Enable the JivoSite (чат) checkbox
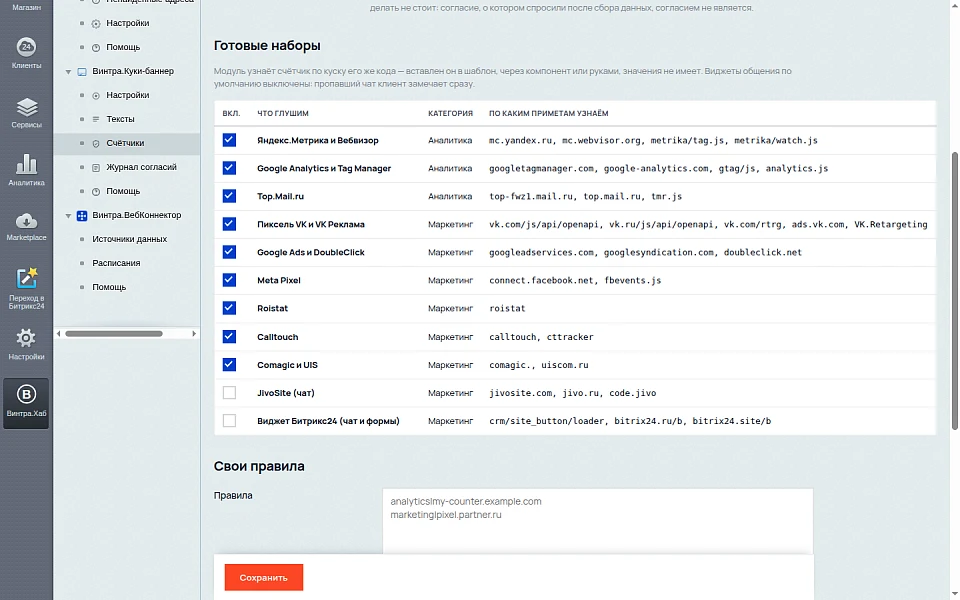Screen dimensions: 960x600 229,392
